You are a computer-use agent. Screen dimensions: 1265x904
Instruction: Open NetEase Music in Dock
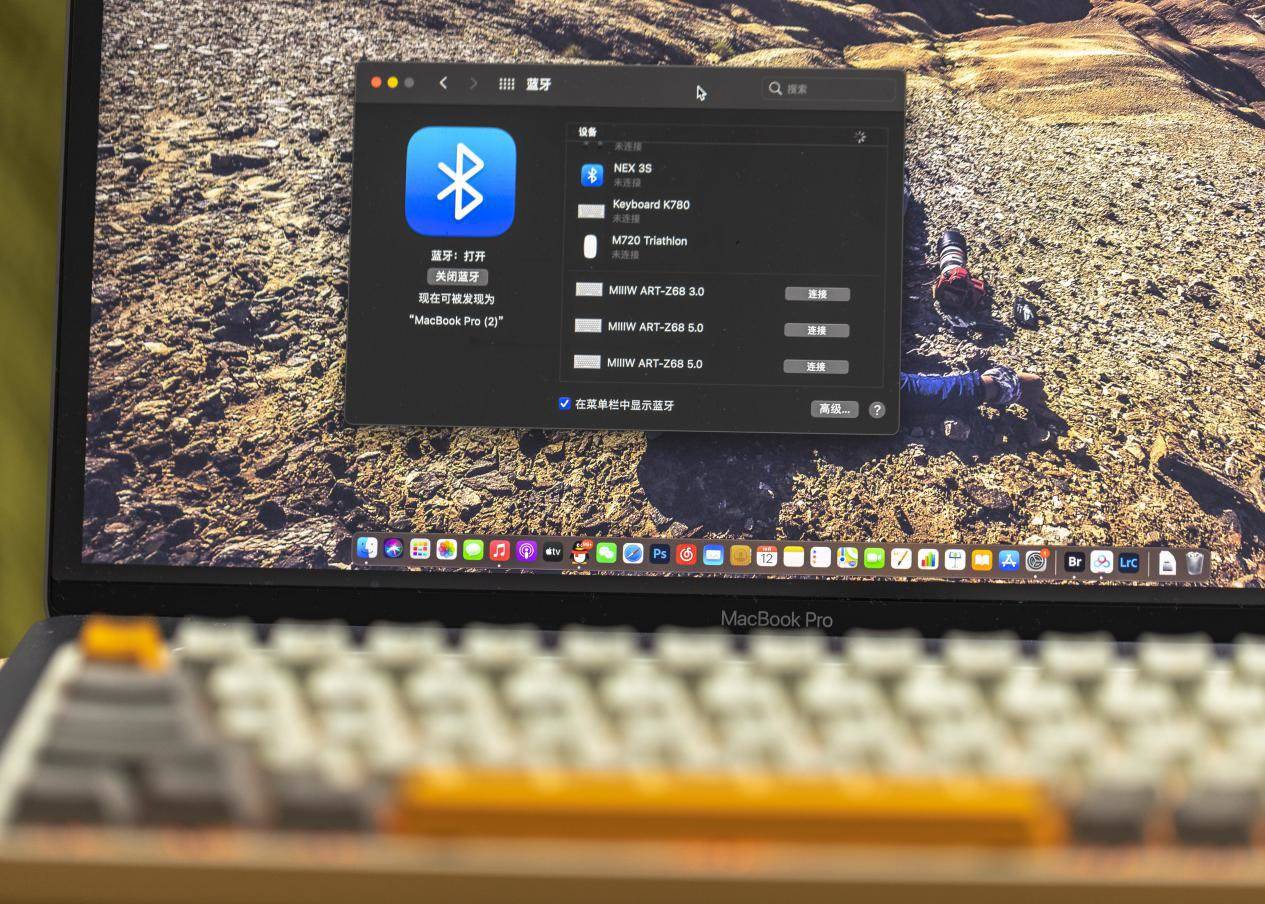click(x=686, y=554)
